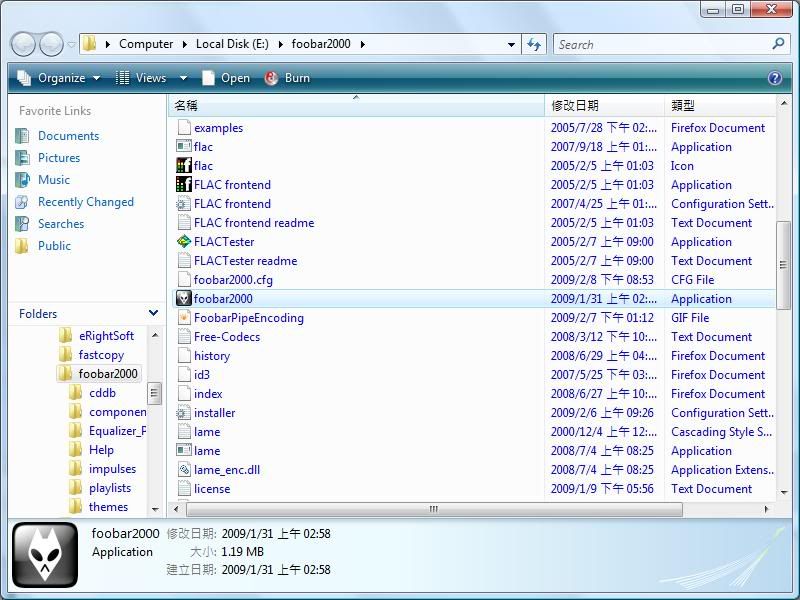Launch the foobar2000 application
This screenshot has height=600, width=800.
[222, 298]
